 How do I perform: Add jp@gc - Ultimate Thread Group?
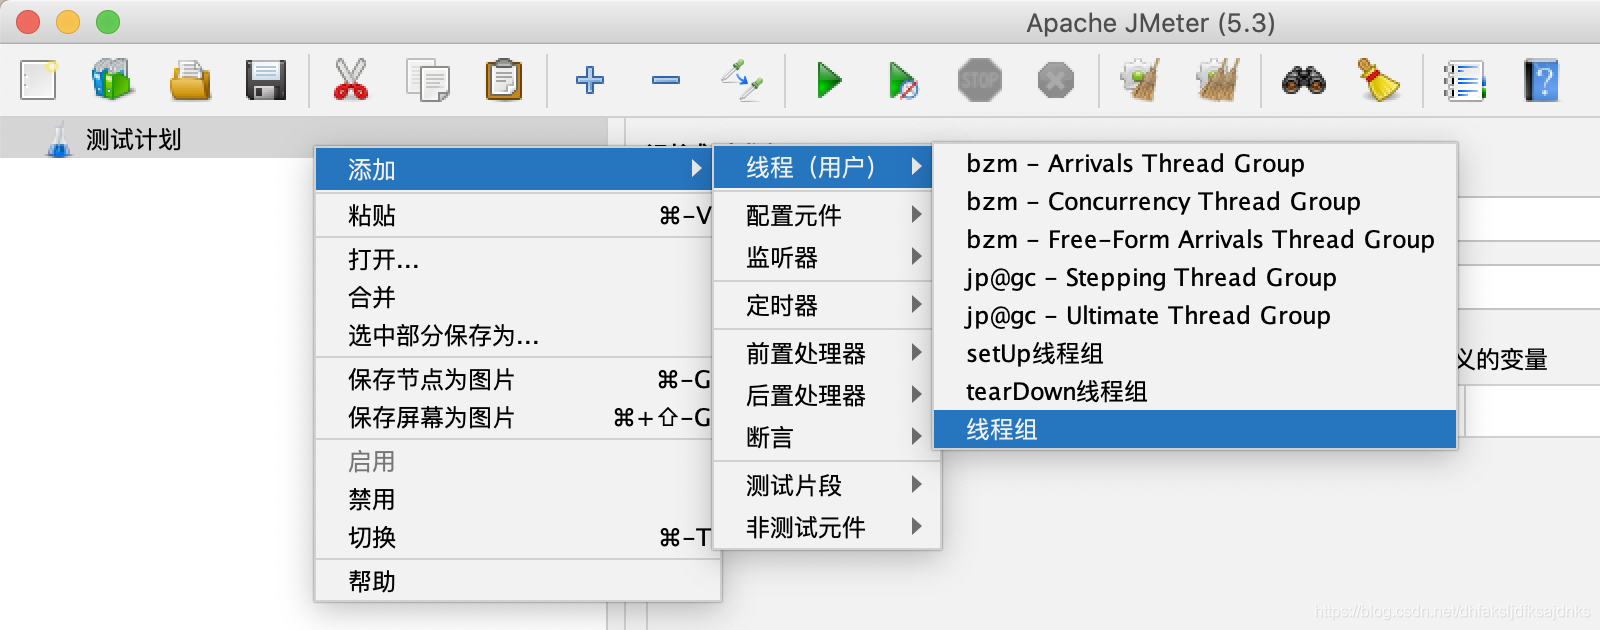[x=1194, y=315]
